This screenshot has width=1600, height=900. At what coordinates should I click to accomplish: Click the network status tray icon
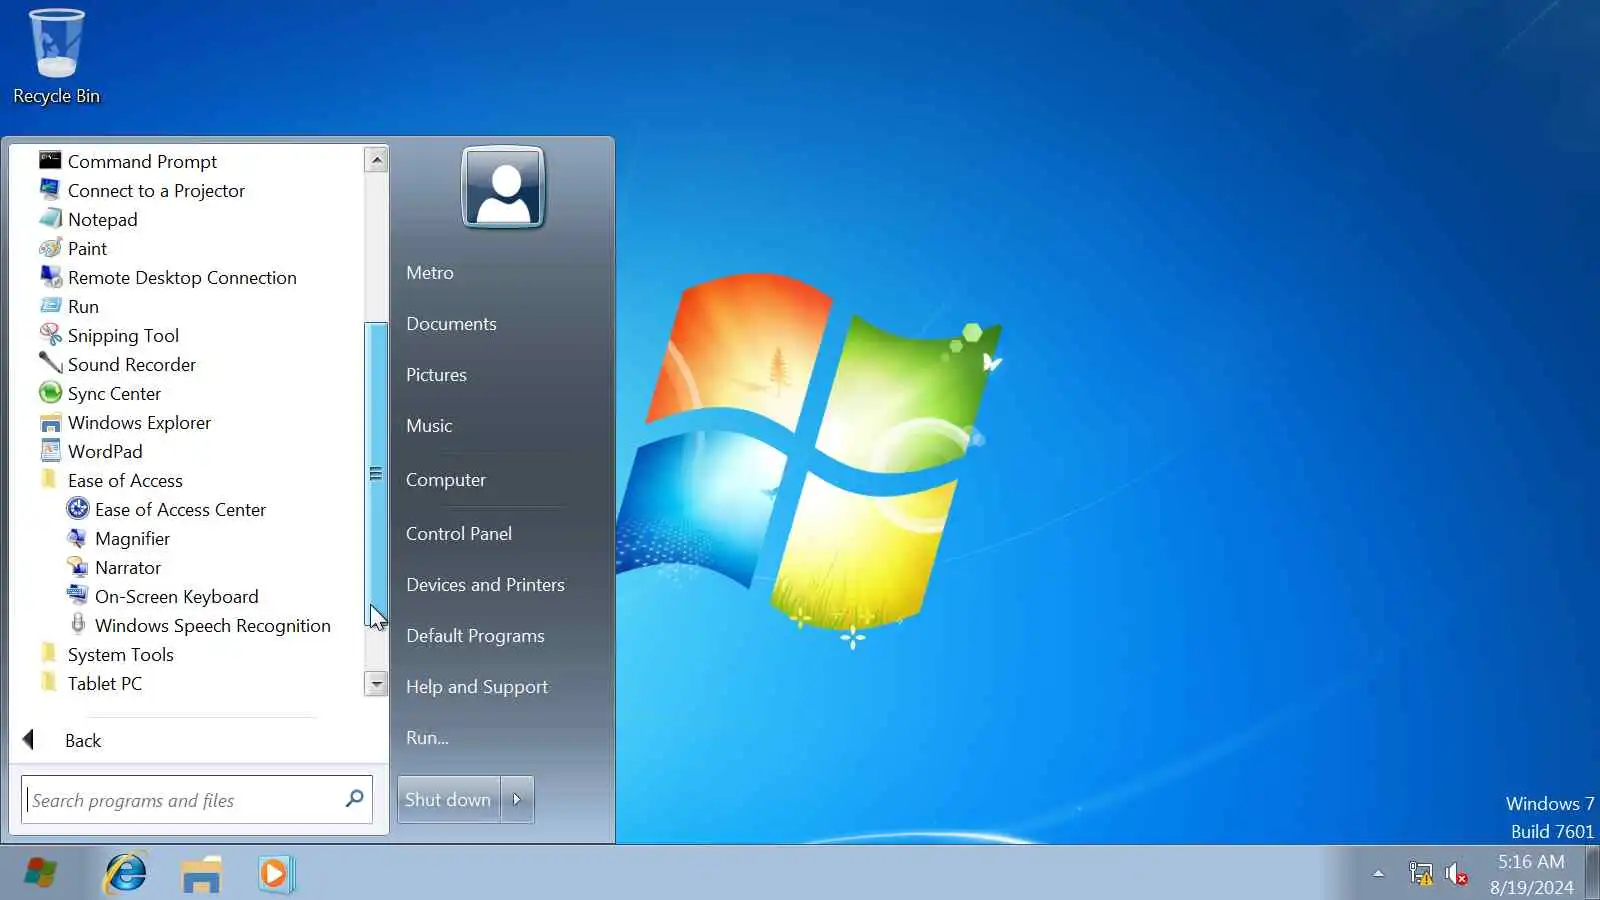click(1420, 873)
